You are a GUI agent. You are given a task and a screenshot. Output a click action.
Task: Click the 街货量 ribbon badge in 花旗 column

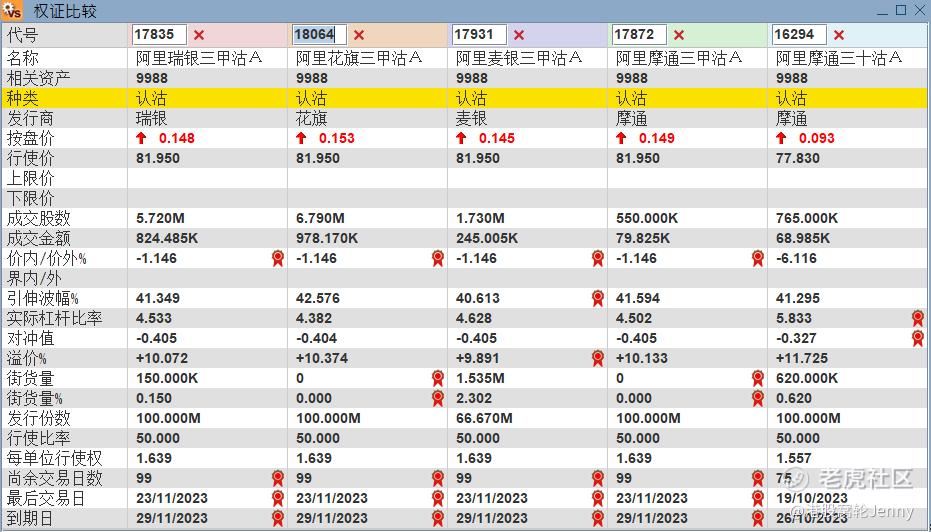[438, 378]
